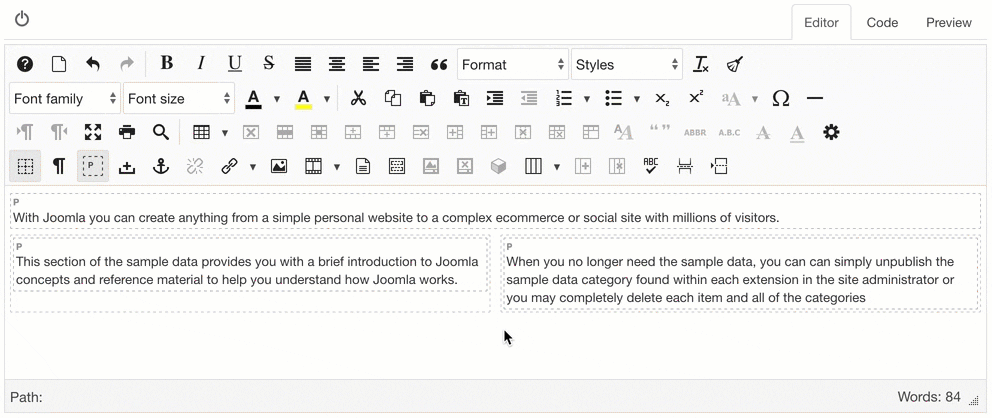The height and width of the screenshot is (418, 992).
Task: Click paste as plain text icon
Action: pyautogui.click(x=461, y=98)
